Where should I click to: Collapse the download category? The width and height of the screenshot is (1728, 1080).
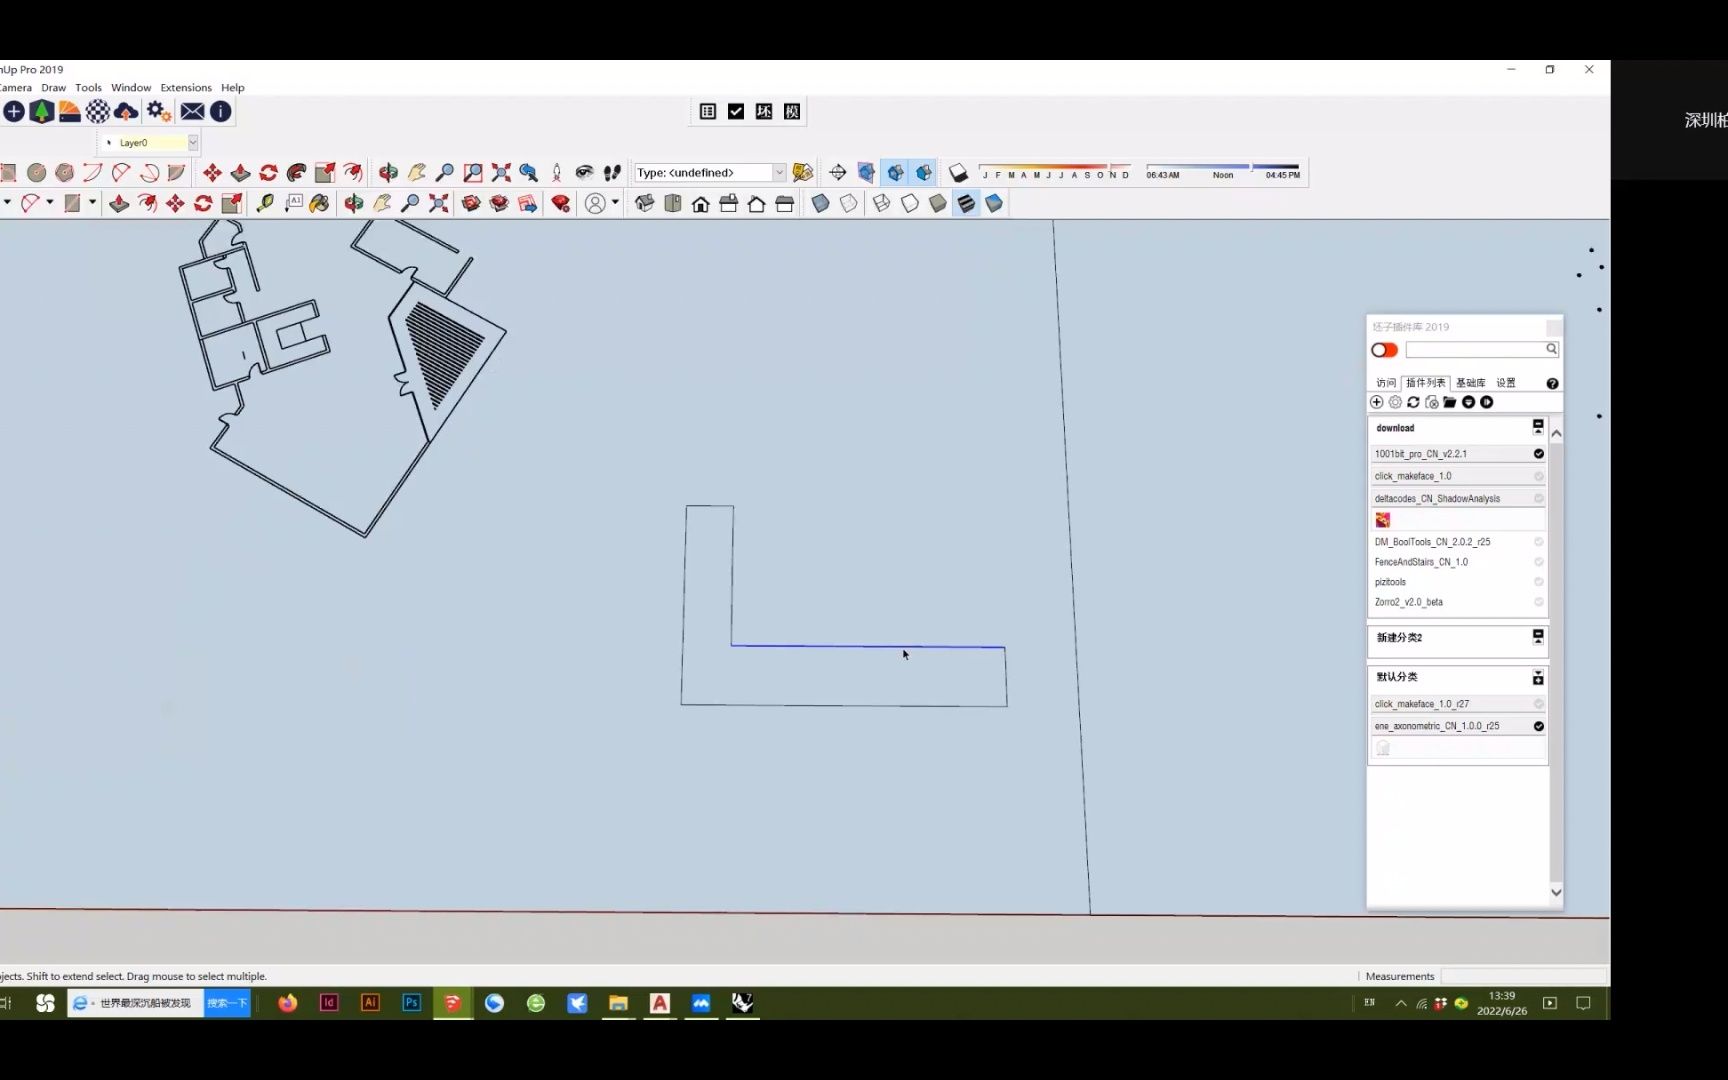(1538, 427)
